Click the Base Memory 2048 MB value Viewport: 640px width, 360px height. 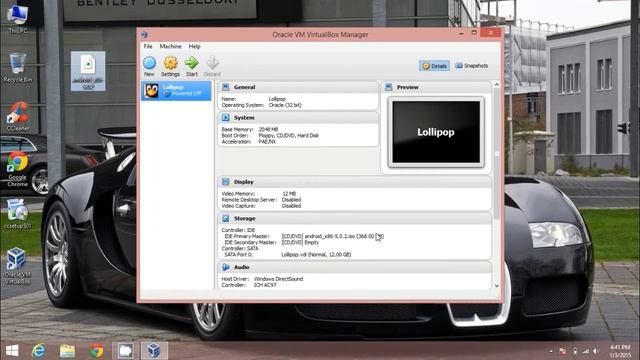(268, 129)
